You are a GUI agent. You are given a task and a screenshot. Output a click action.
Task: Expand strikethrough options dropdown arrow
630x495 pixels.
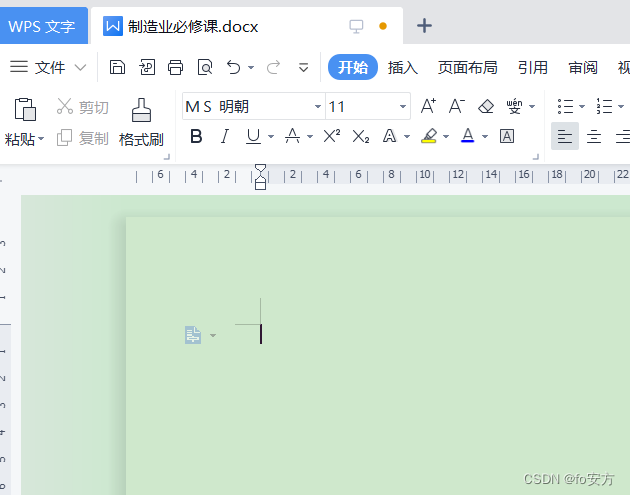pos(310,137)
